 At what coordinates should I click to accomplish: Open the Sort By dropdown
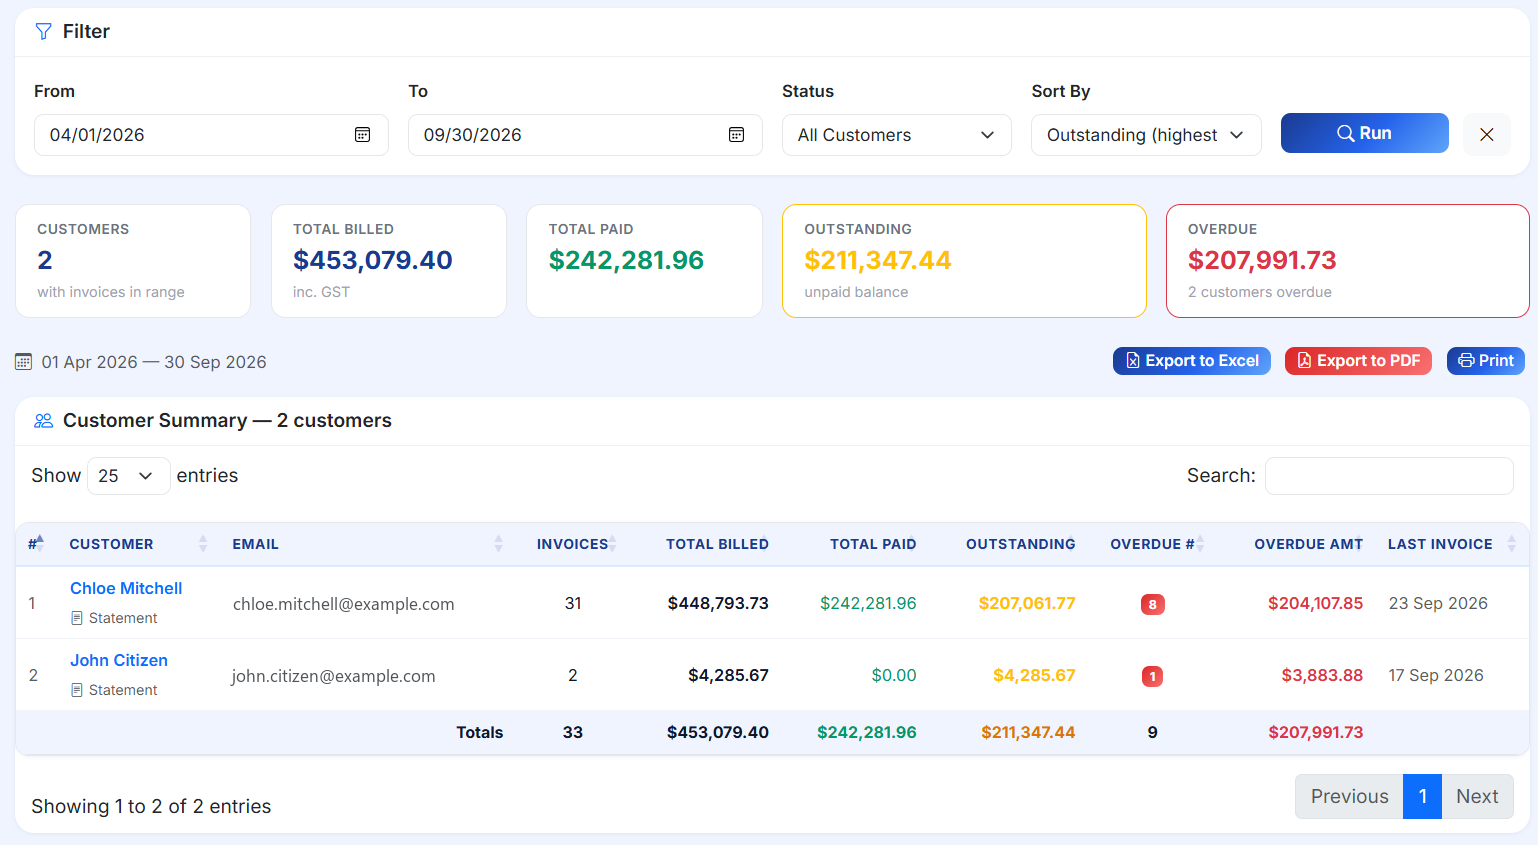tap(1146, 135)
